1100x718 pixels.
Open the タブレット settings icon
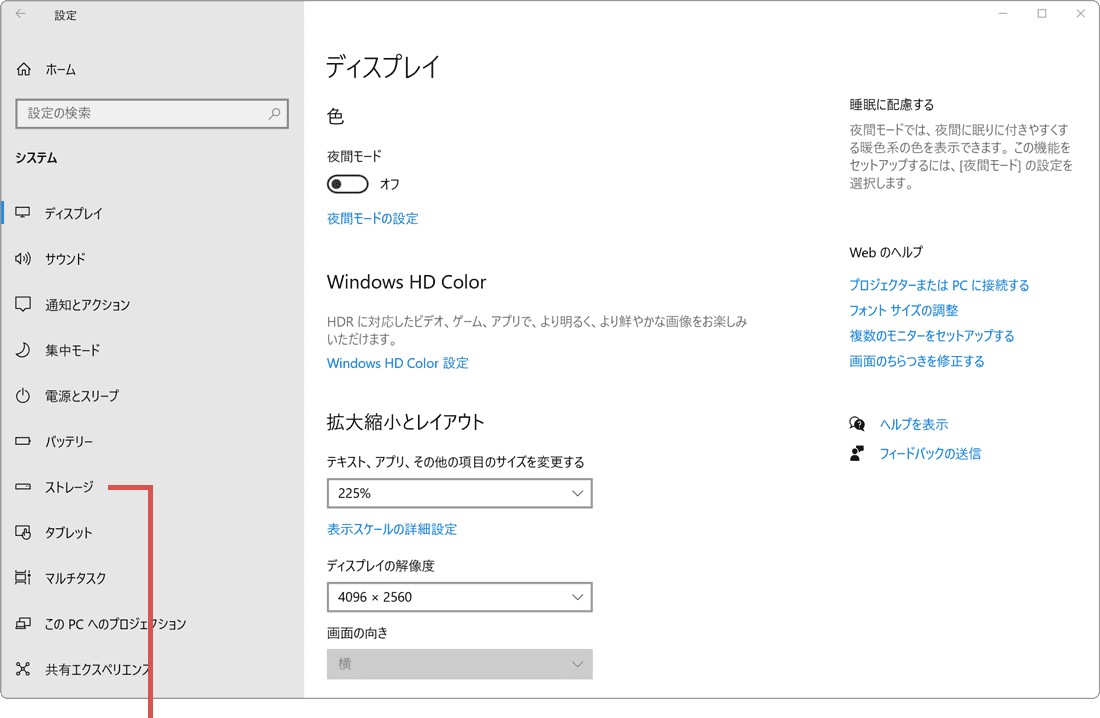(x=23, y=532)
